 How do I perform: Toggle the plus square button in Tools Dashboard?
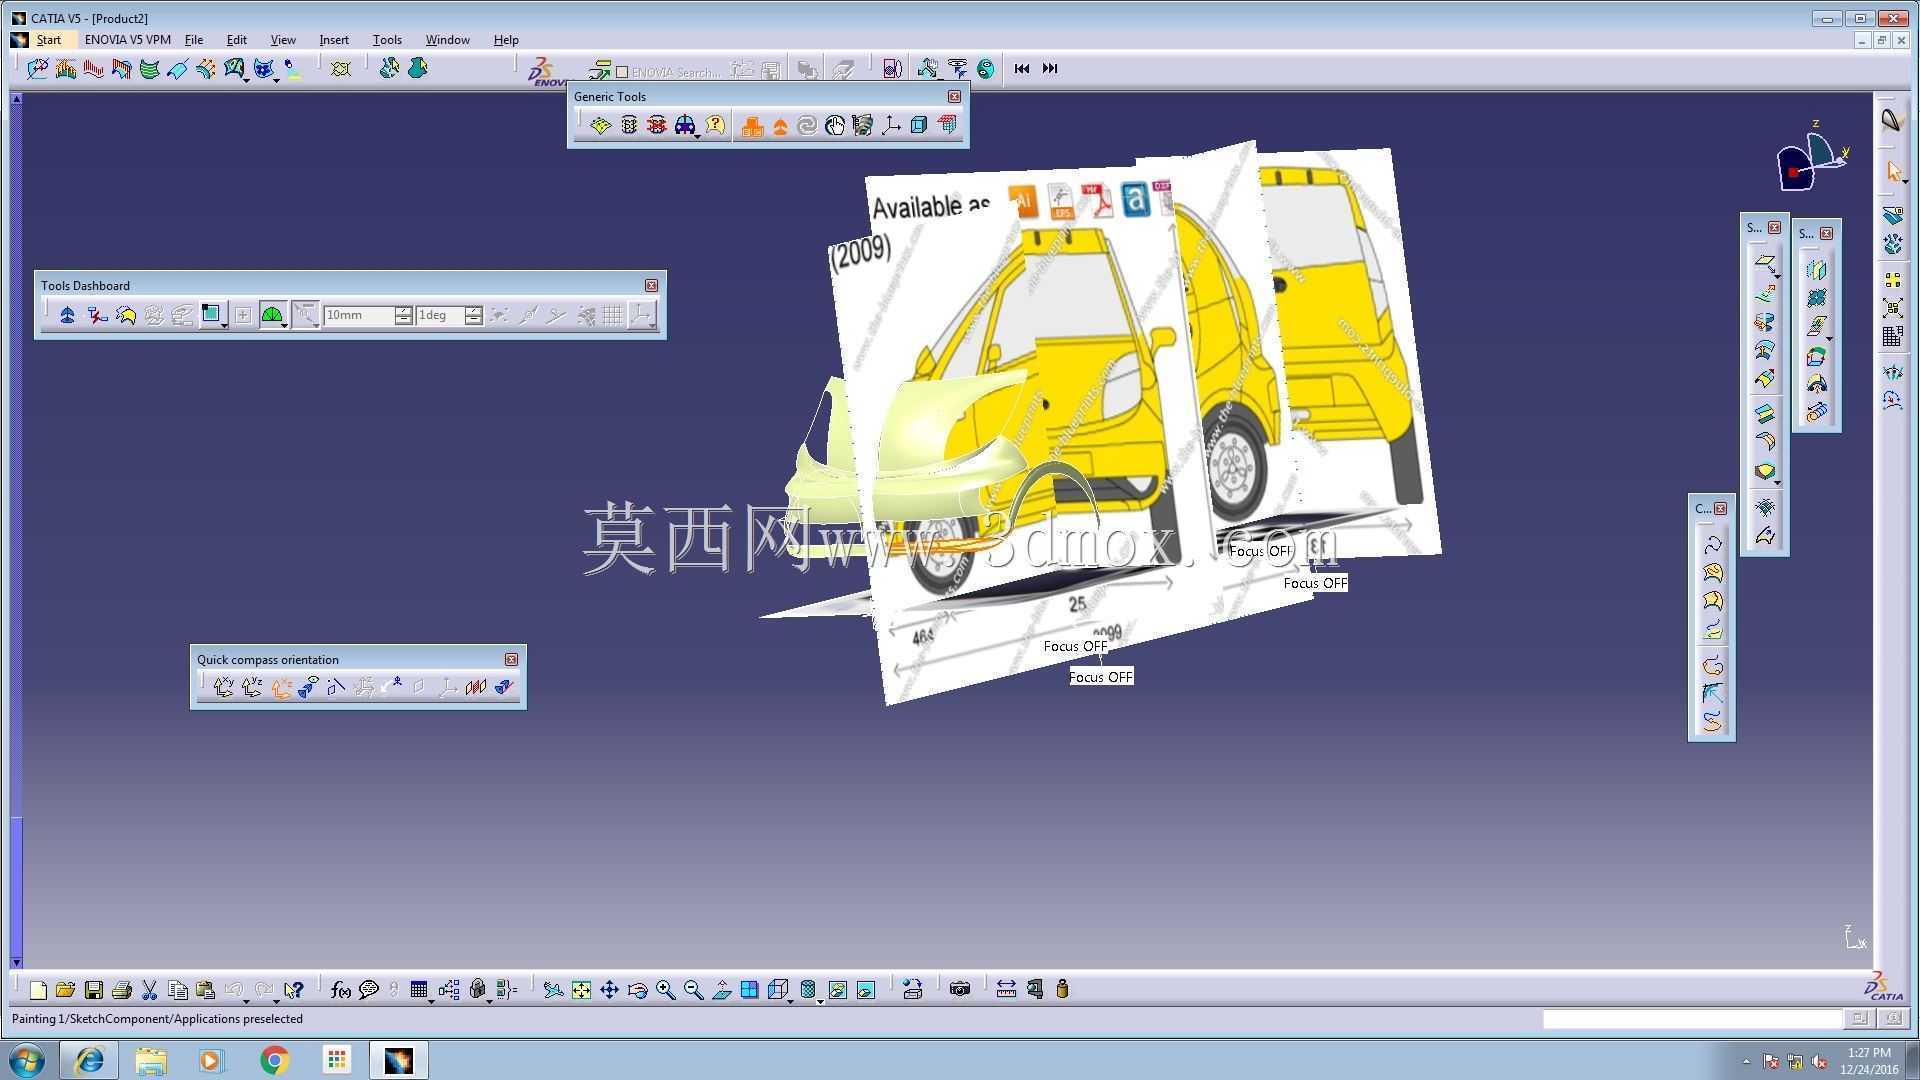click(243, 316)
